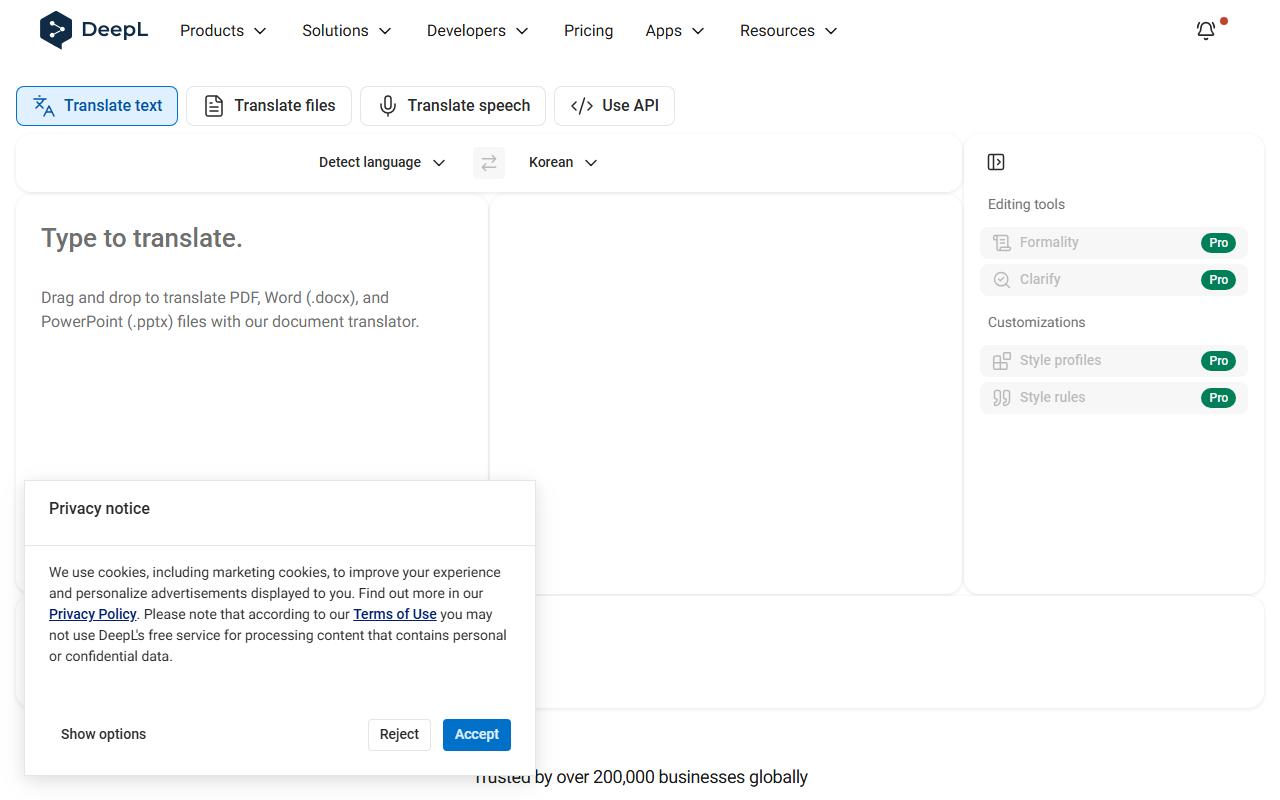Open the Detect language source selector
Viewport: 1280px width, 800px height.
click(x=382, y=163)
